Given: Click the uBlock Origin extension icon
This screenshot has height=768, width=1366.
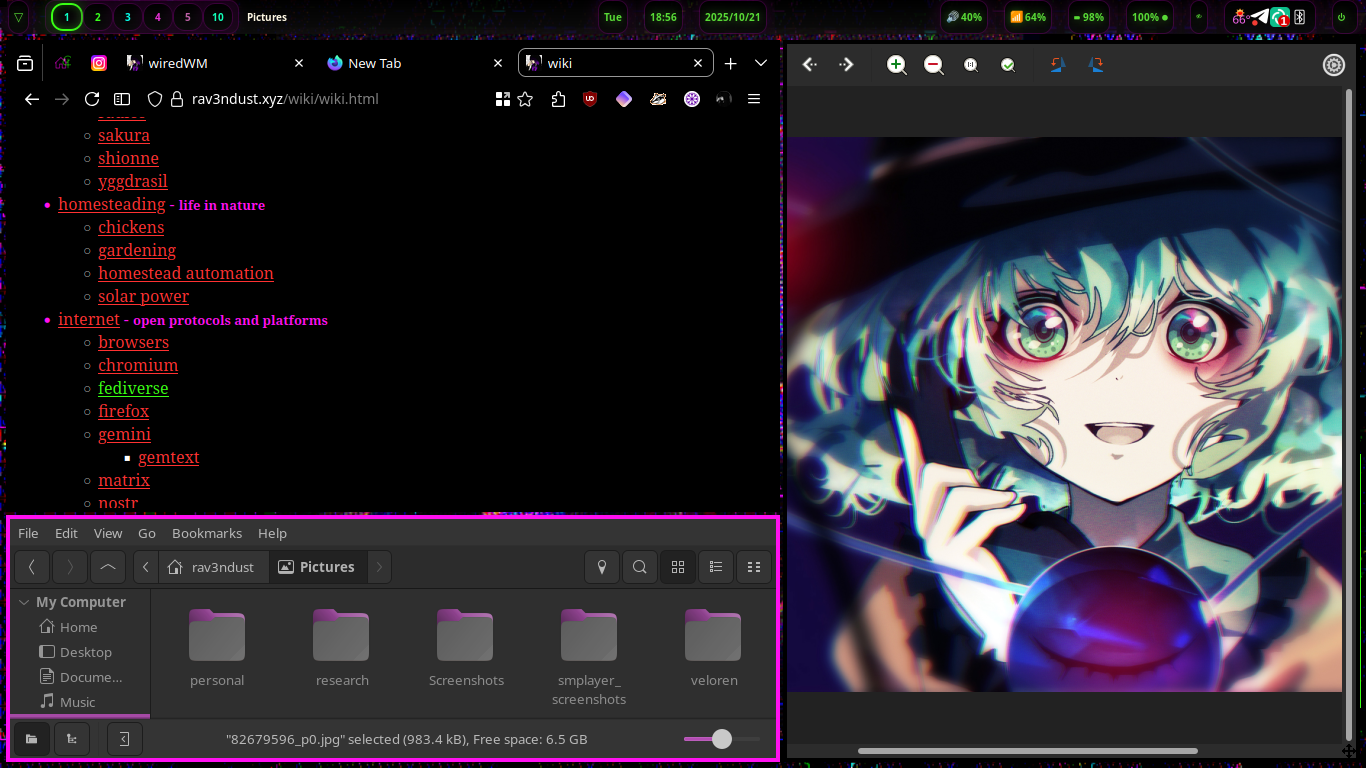Looking at the screenshot, I should [590, 99].
